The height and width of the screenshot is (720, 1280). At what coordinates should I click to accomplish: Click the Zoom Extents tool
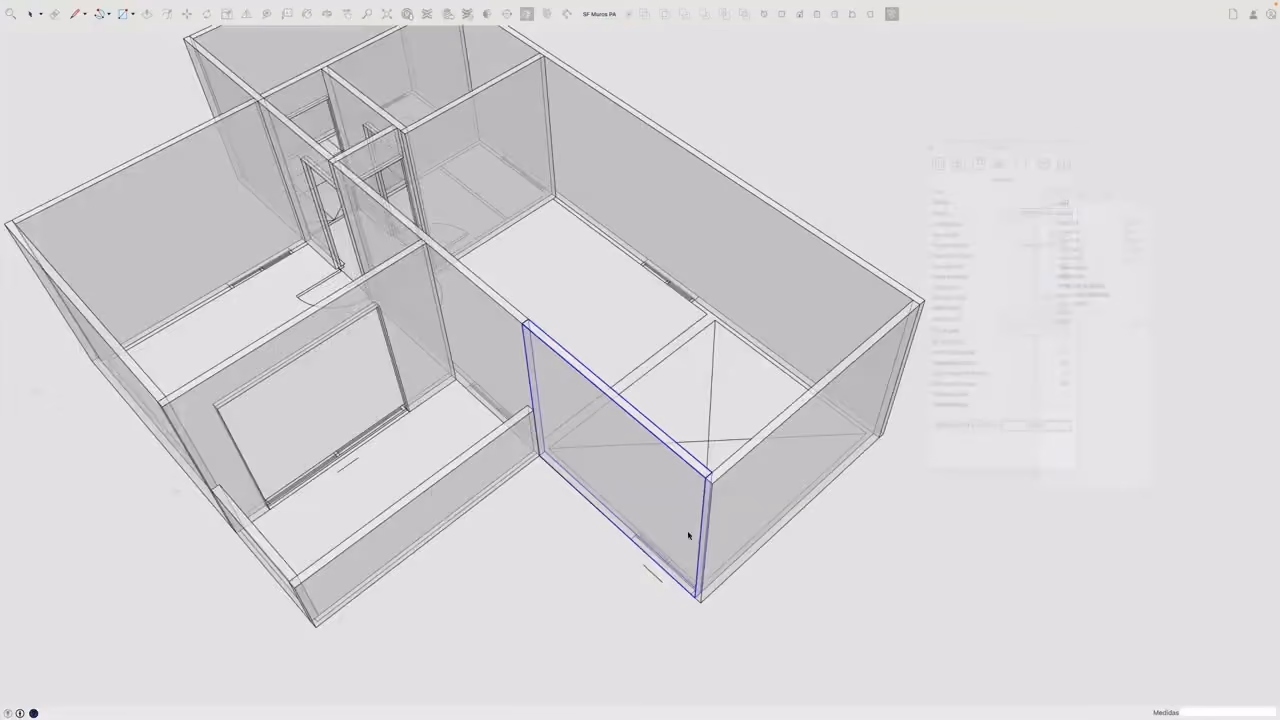pyautogui.click(x=387, y=14)
